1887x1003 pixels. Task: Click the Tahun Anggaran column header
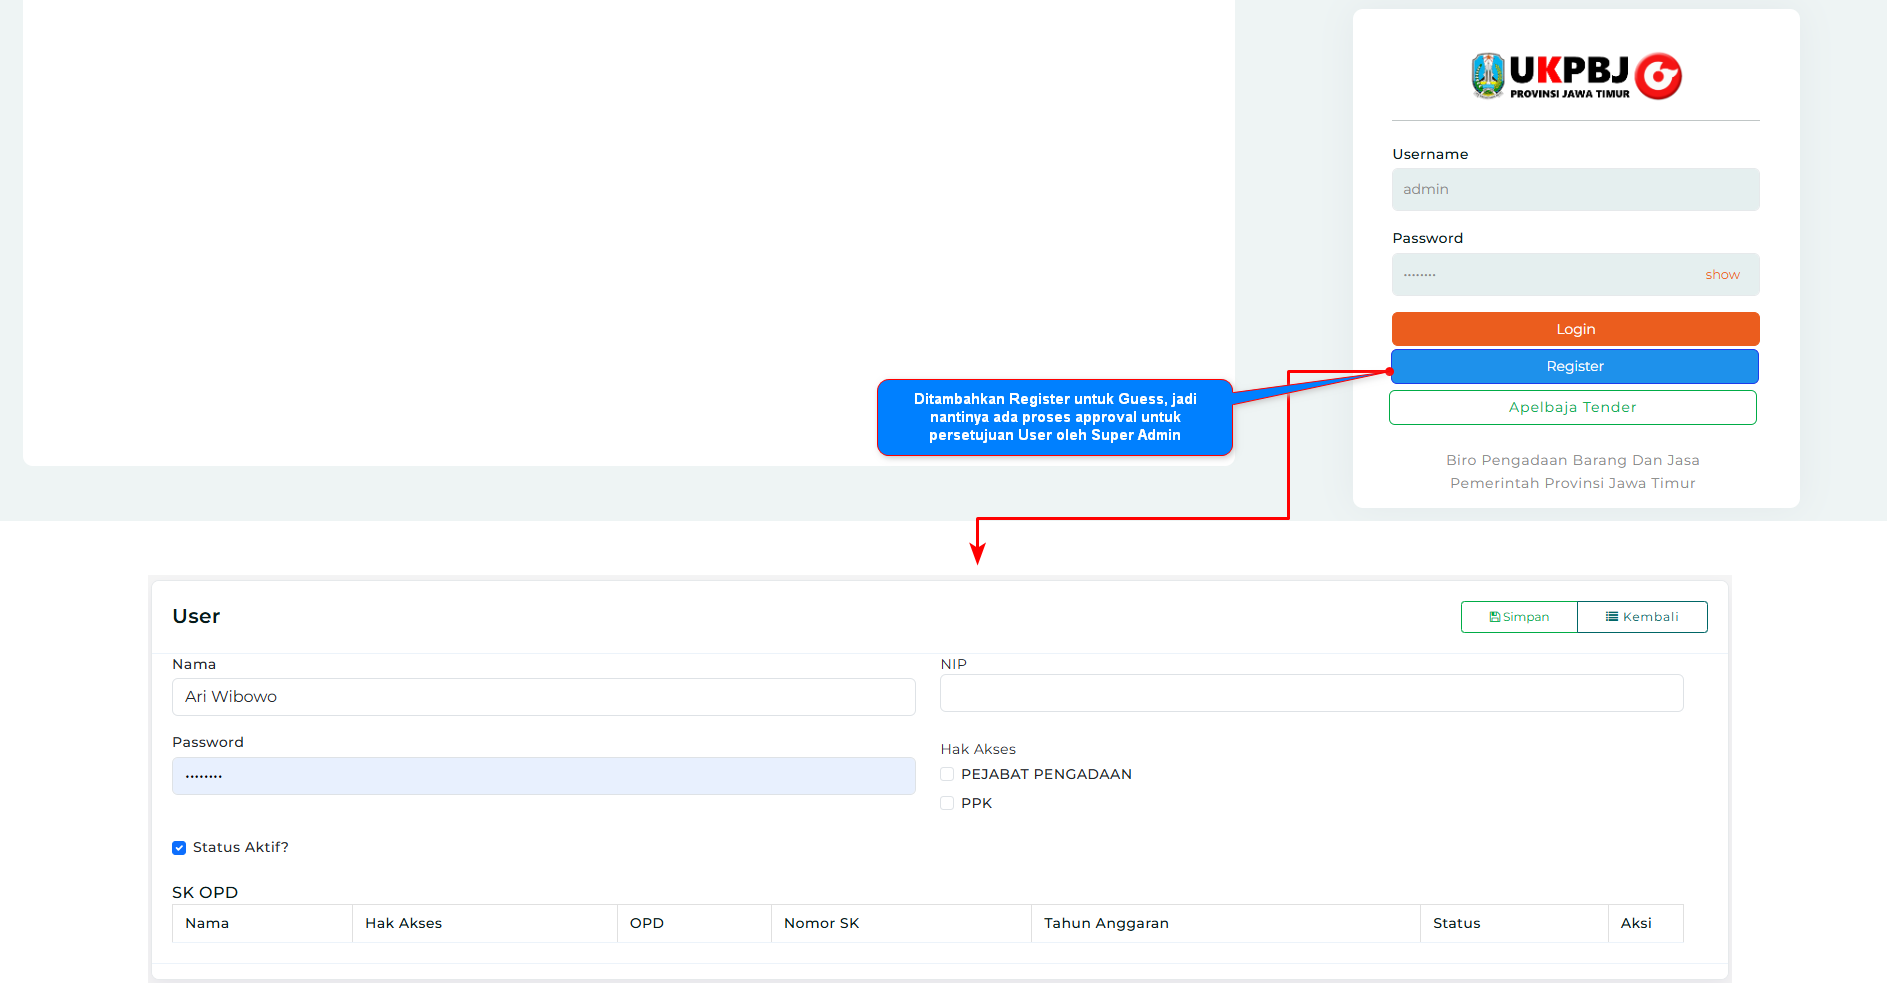tap(1106, 923)
